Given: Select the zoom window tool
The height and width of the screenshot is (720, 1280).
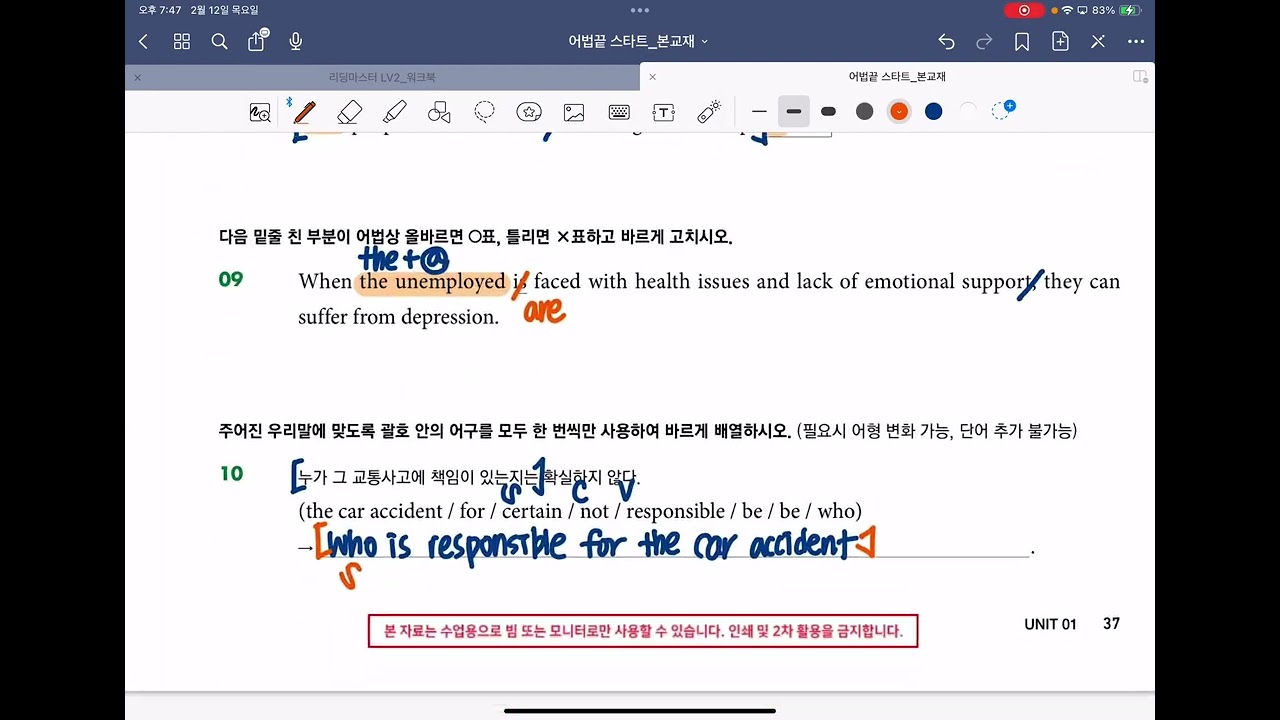Looking at the screenshot, I should (260, 112).
